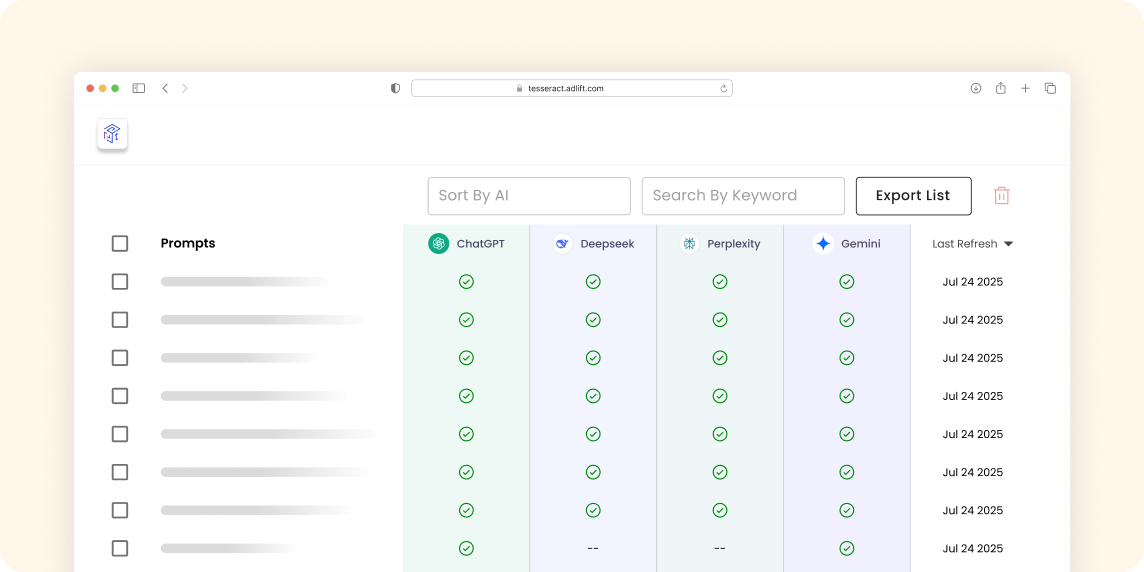This screenshot has width=1144, height=572.
Task: Click the first row's Jul 24 2025 date
Action: point(973,282)
